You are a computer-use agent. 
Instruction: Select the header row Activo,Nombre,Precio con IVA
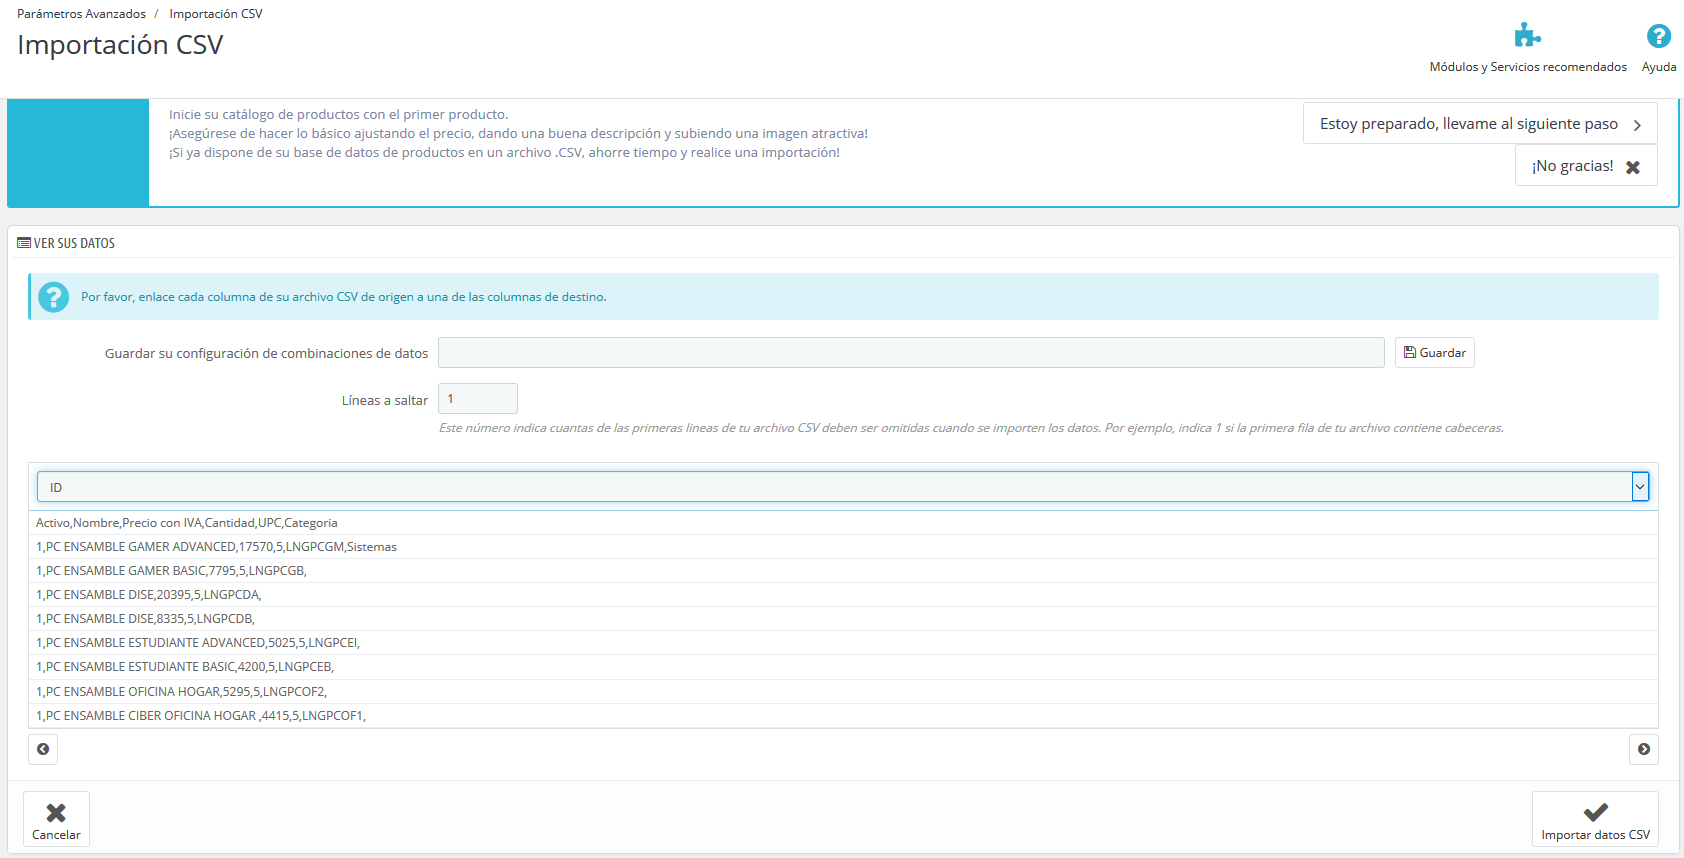[x=843, y=523]
